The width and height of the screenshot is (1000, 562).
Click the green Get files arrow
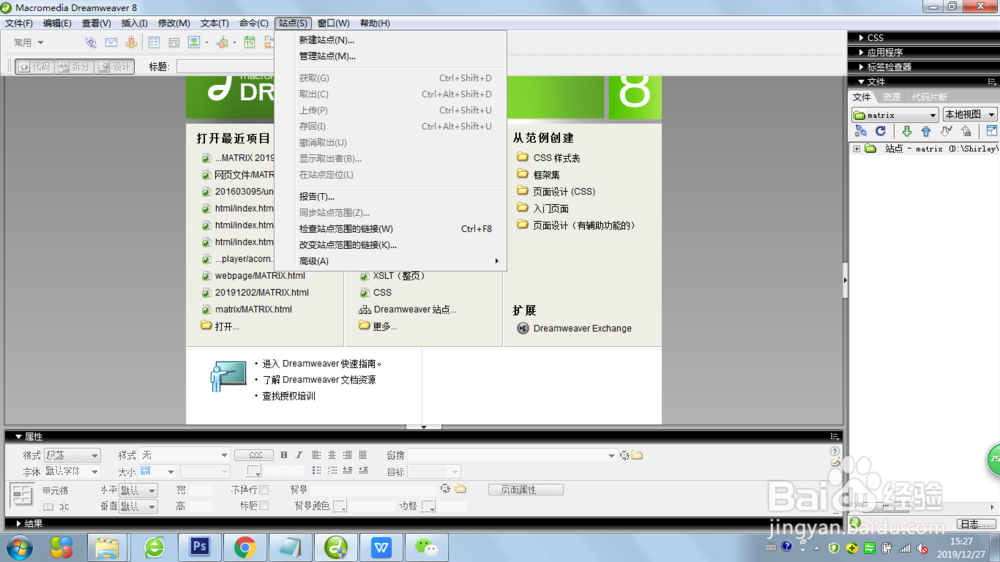[x=906, y=131]
